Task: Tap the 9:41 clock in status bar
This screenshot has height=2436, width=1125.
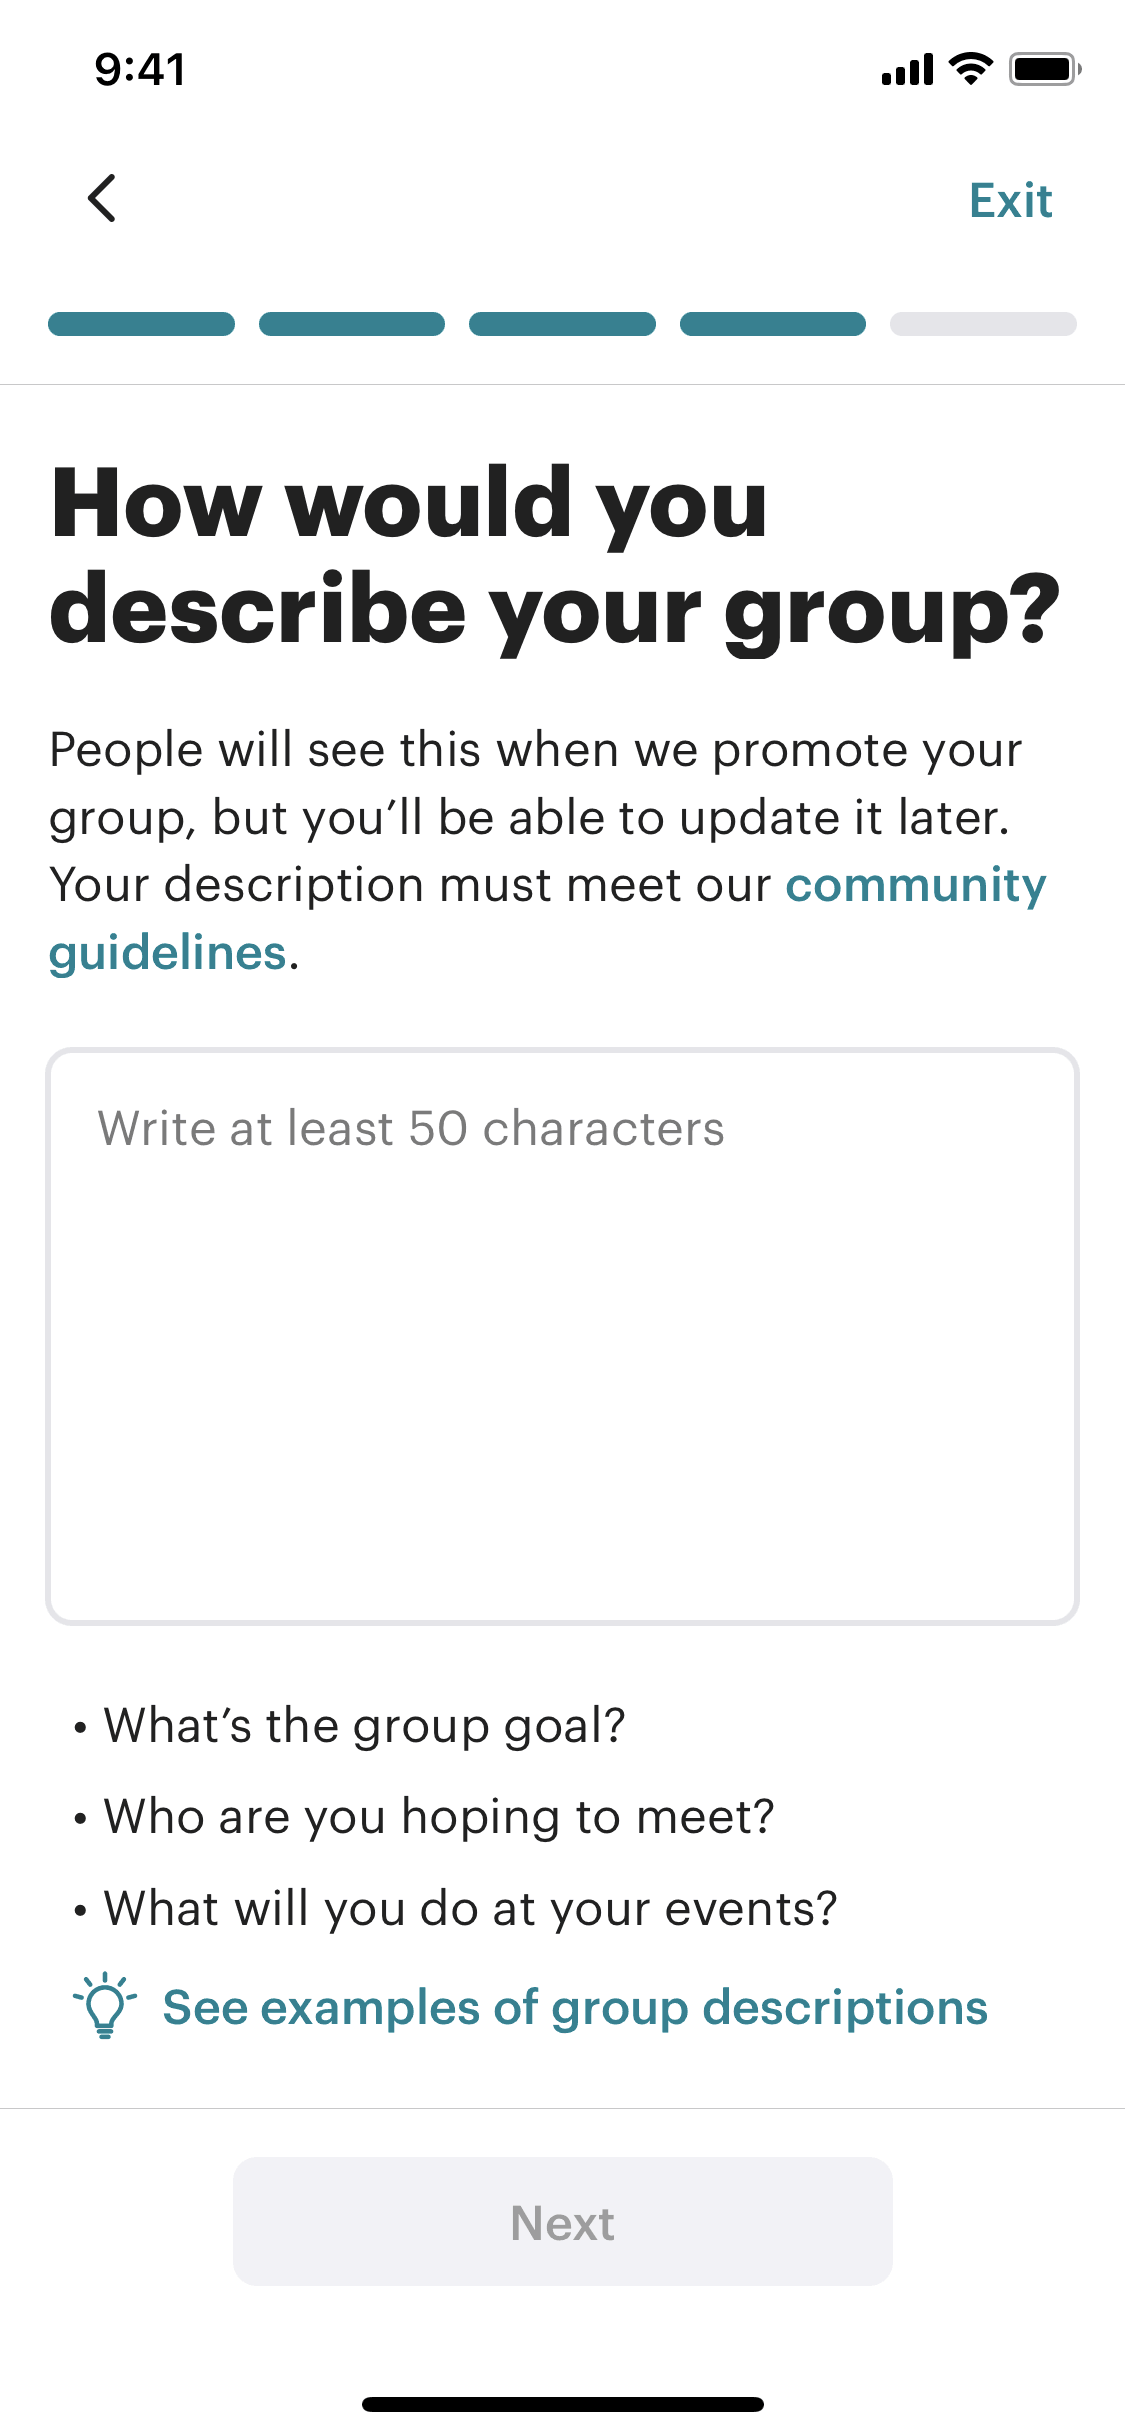Action: (140, 70)
